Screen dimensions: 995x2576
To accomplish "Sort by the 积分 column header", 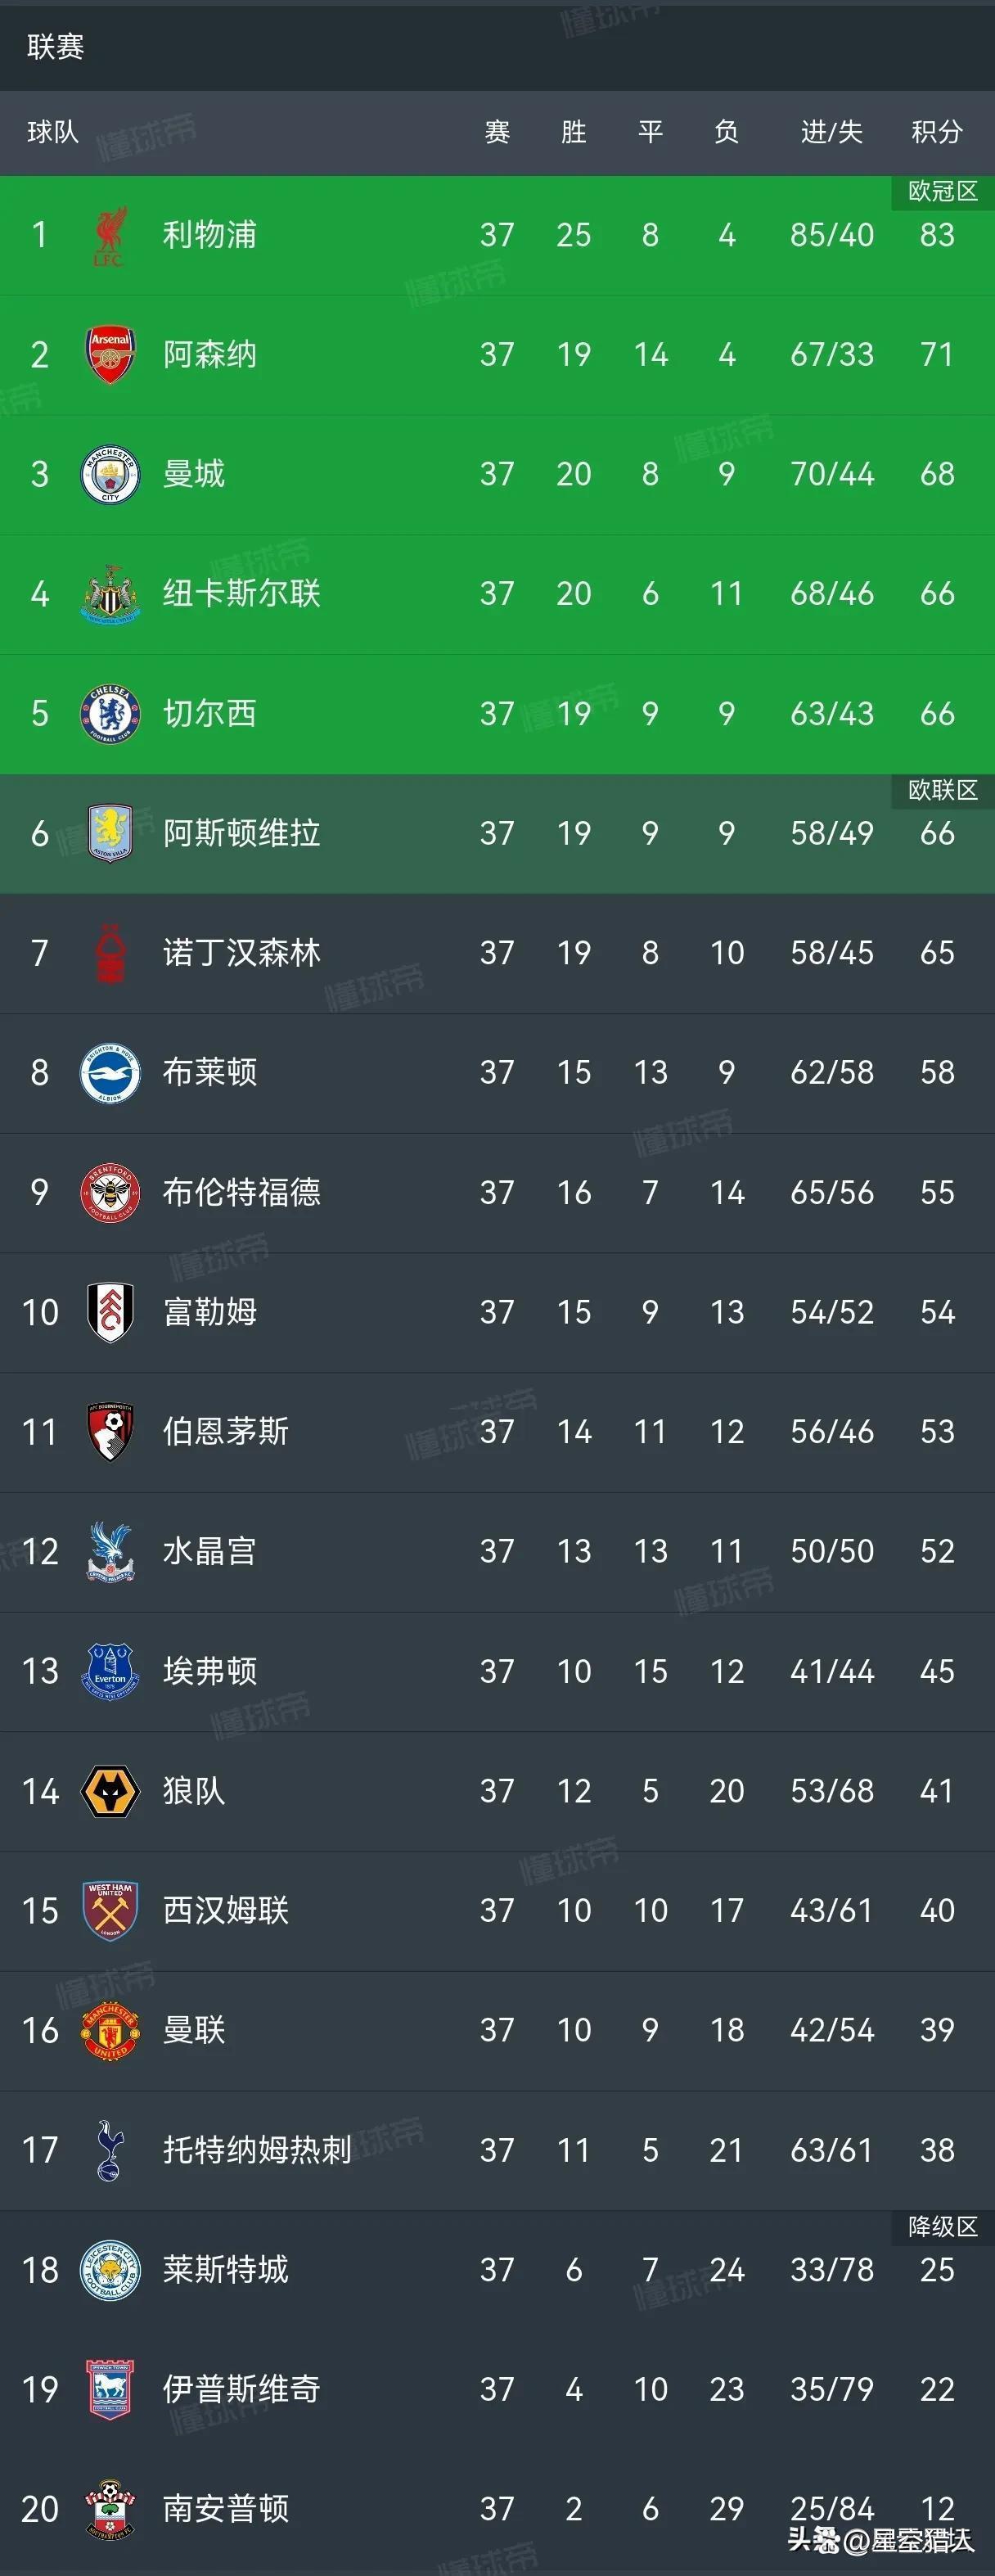I will click(x=936, y=132).
